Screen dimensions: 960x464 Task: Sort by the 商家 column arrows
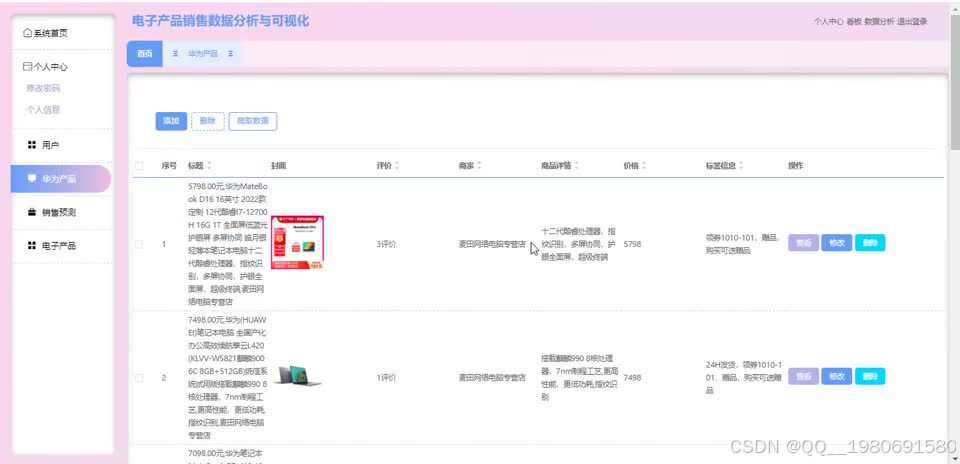[479, 165]
